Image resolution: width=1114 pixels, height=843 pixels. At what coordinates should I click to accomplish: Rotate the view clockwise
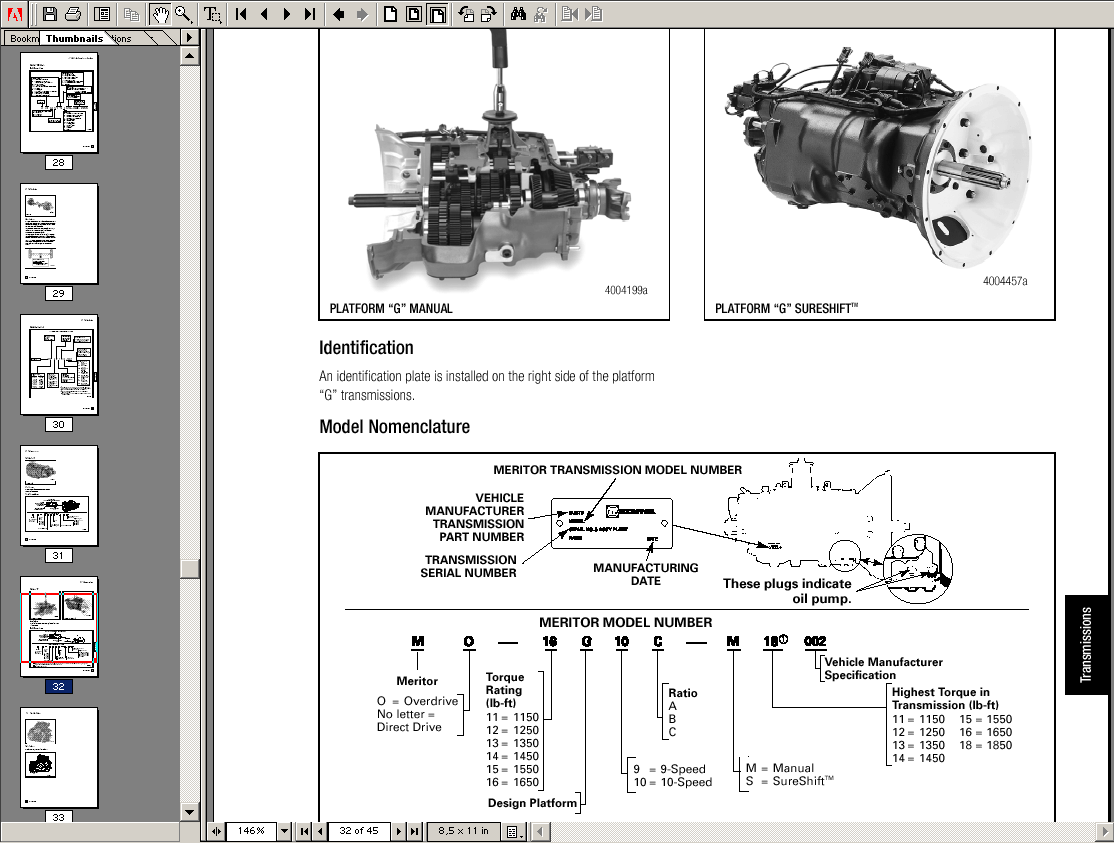point(489,14)
